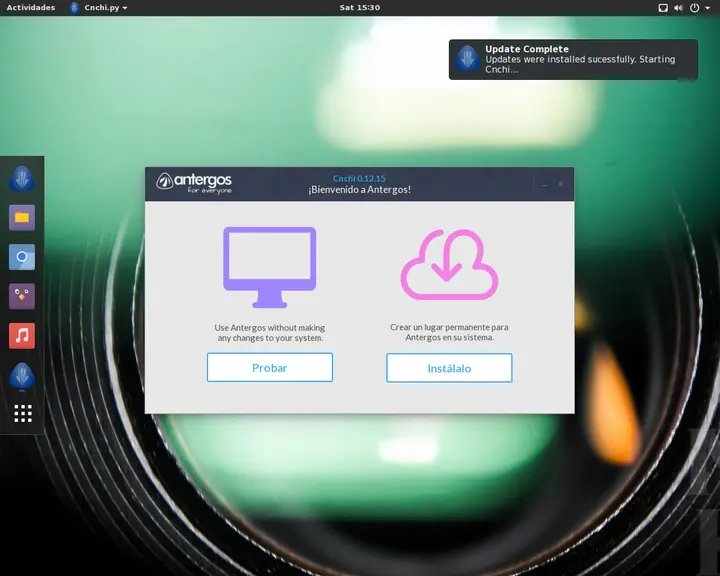Minimize the Cnchi installer window

(x=544, y=184)
